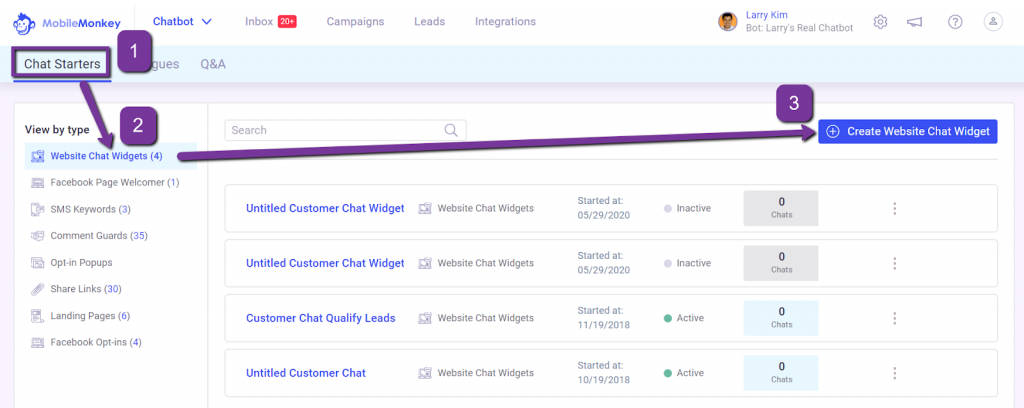Select Facebook Page Welcomer type filter
This screenshot has height=408, width=1024.
(x=104, y=183)
